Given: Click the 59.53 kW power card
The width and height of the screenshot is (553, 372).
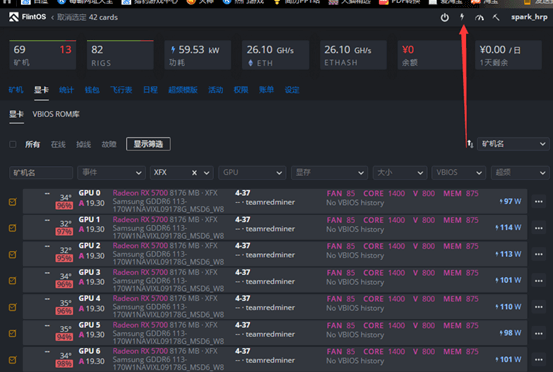Looking at the screenshot, I should point(198,55).
